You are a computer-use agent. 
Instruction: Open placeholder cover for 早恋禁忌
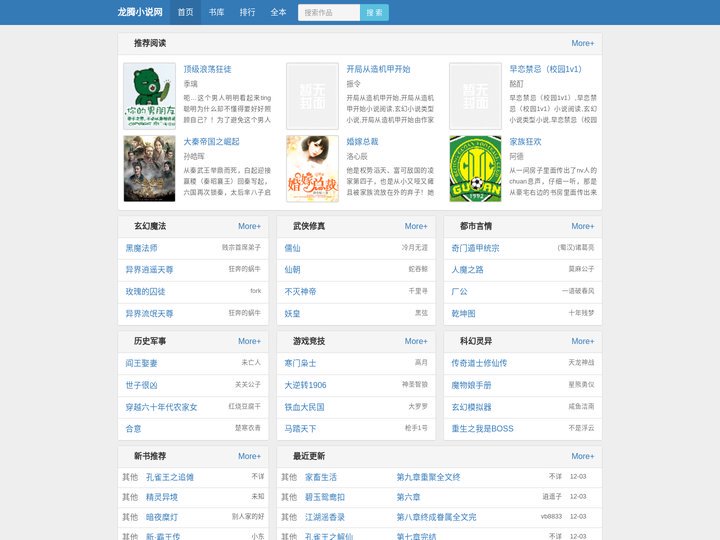click(x=475, y=96)
